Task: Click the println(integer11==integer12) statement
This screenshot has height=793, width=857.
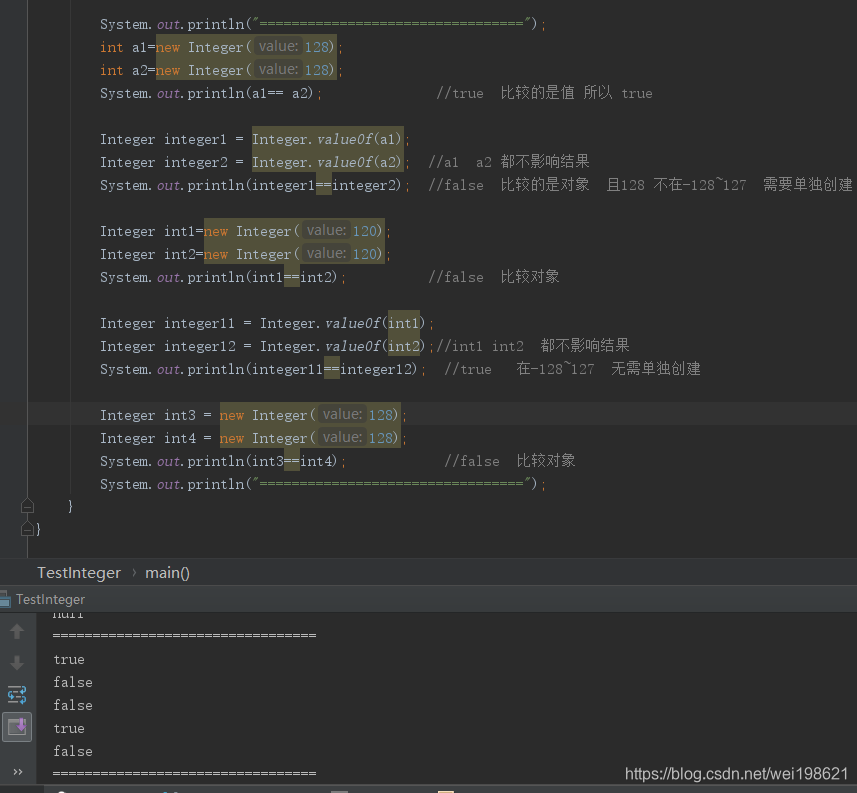Action: tap(263, 369)
